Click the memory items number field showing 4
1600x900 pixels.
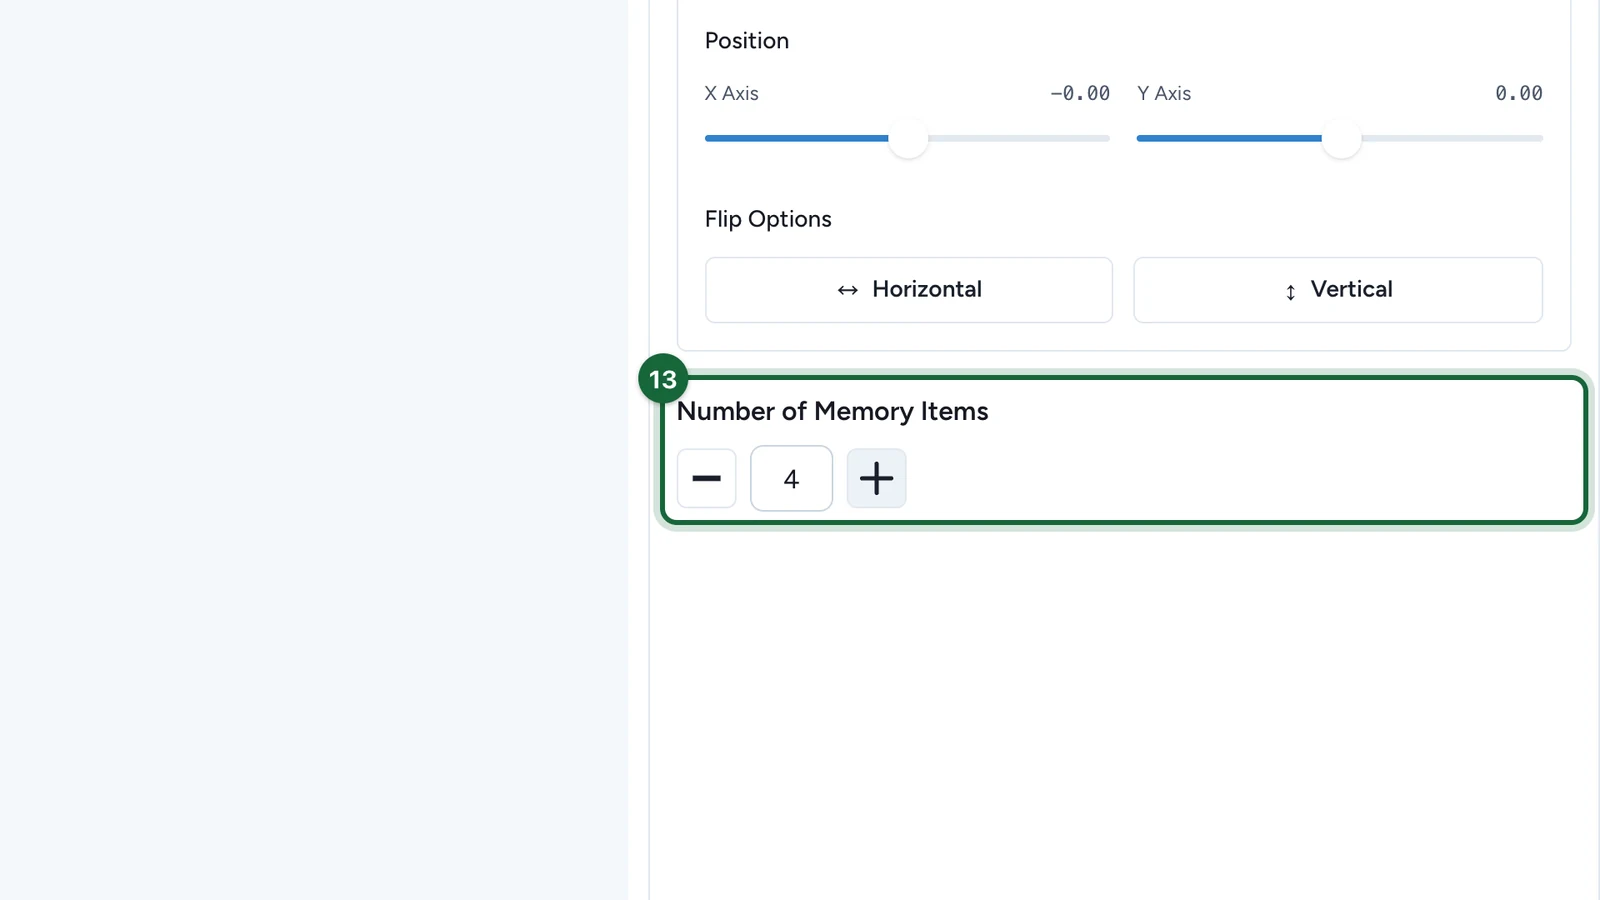[x=791, y=478]
